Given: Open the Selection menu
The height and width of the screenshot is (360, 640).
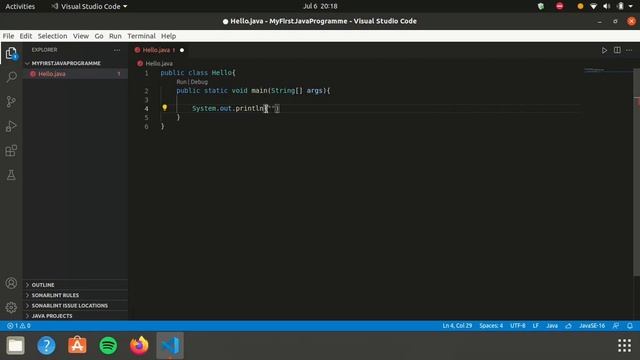Looking at the screenshot, I should [x=52, y=36].
